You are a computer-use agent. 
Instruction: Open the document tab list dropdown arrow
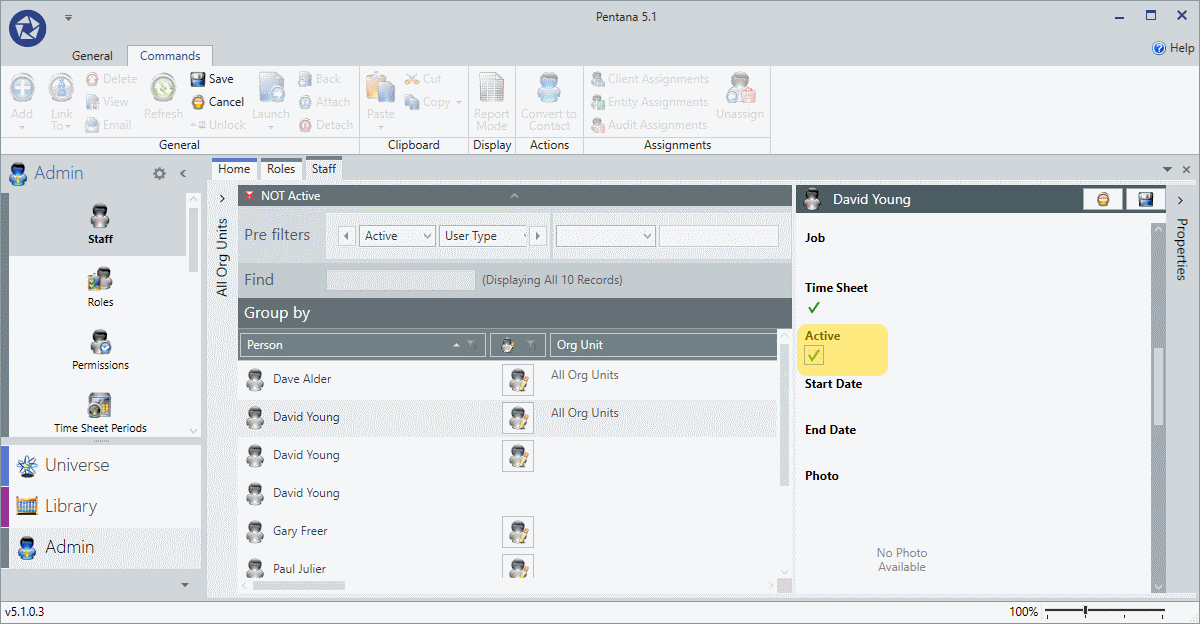tap(1167, 170)
